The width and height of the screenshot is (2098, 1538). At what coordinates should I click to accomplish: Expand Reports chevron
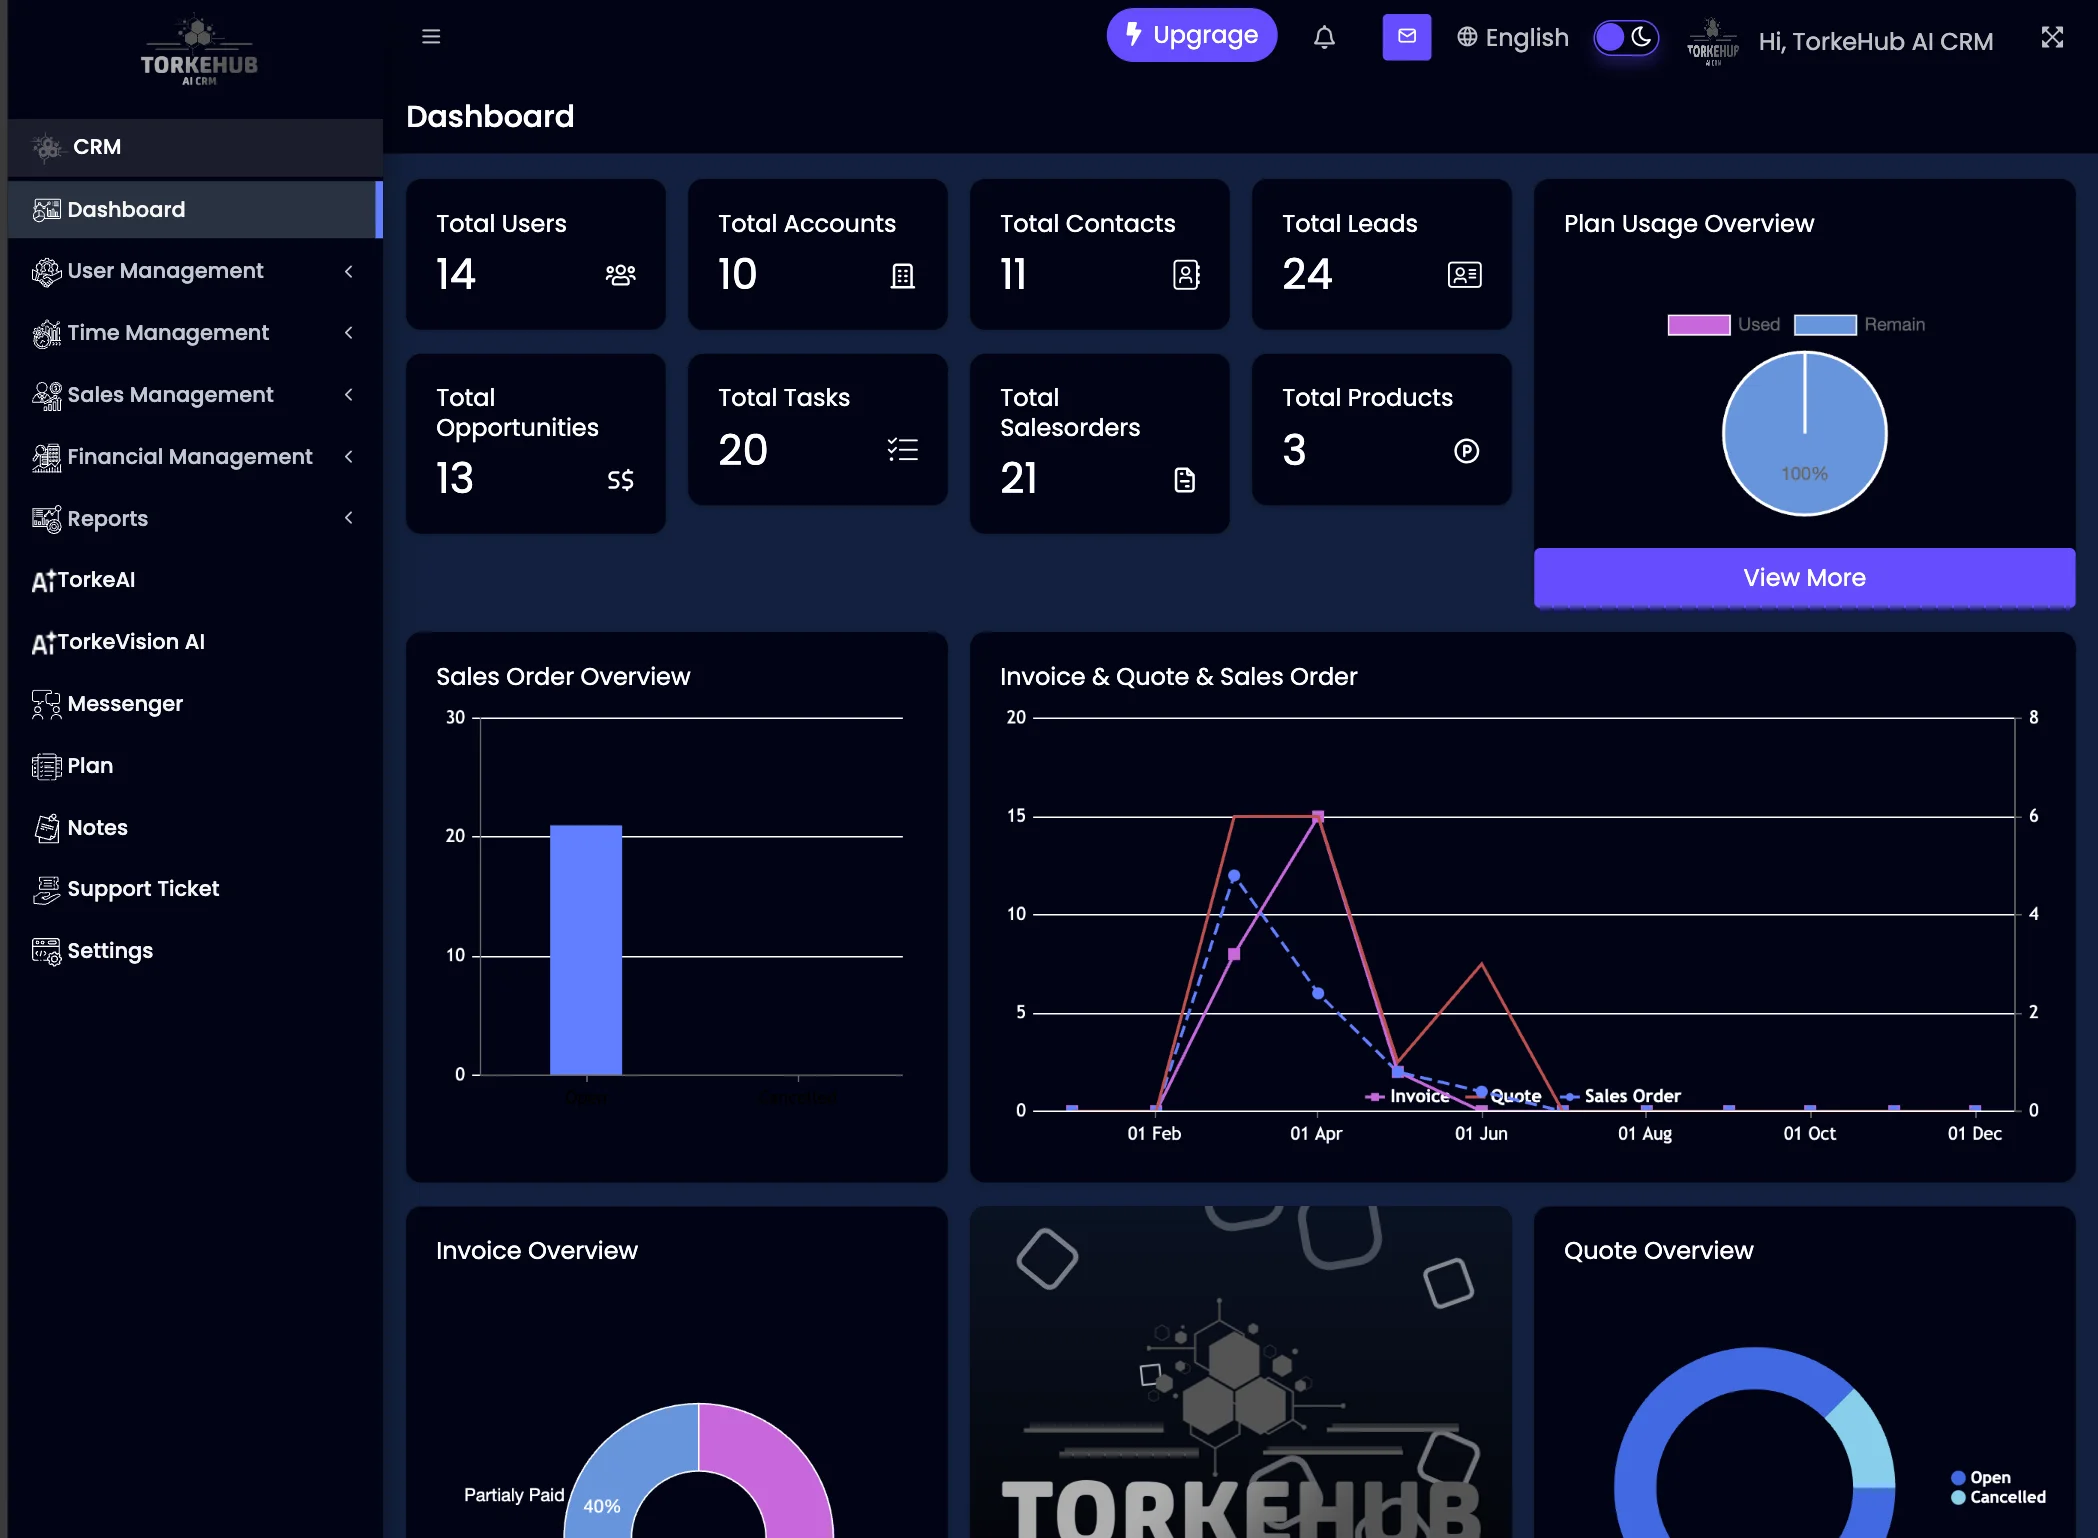[x=348, y=518]
